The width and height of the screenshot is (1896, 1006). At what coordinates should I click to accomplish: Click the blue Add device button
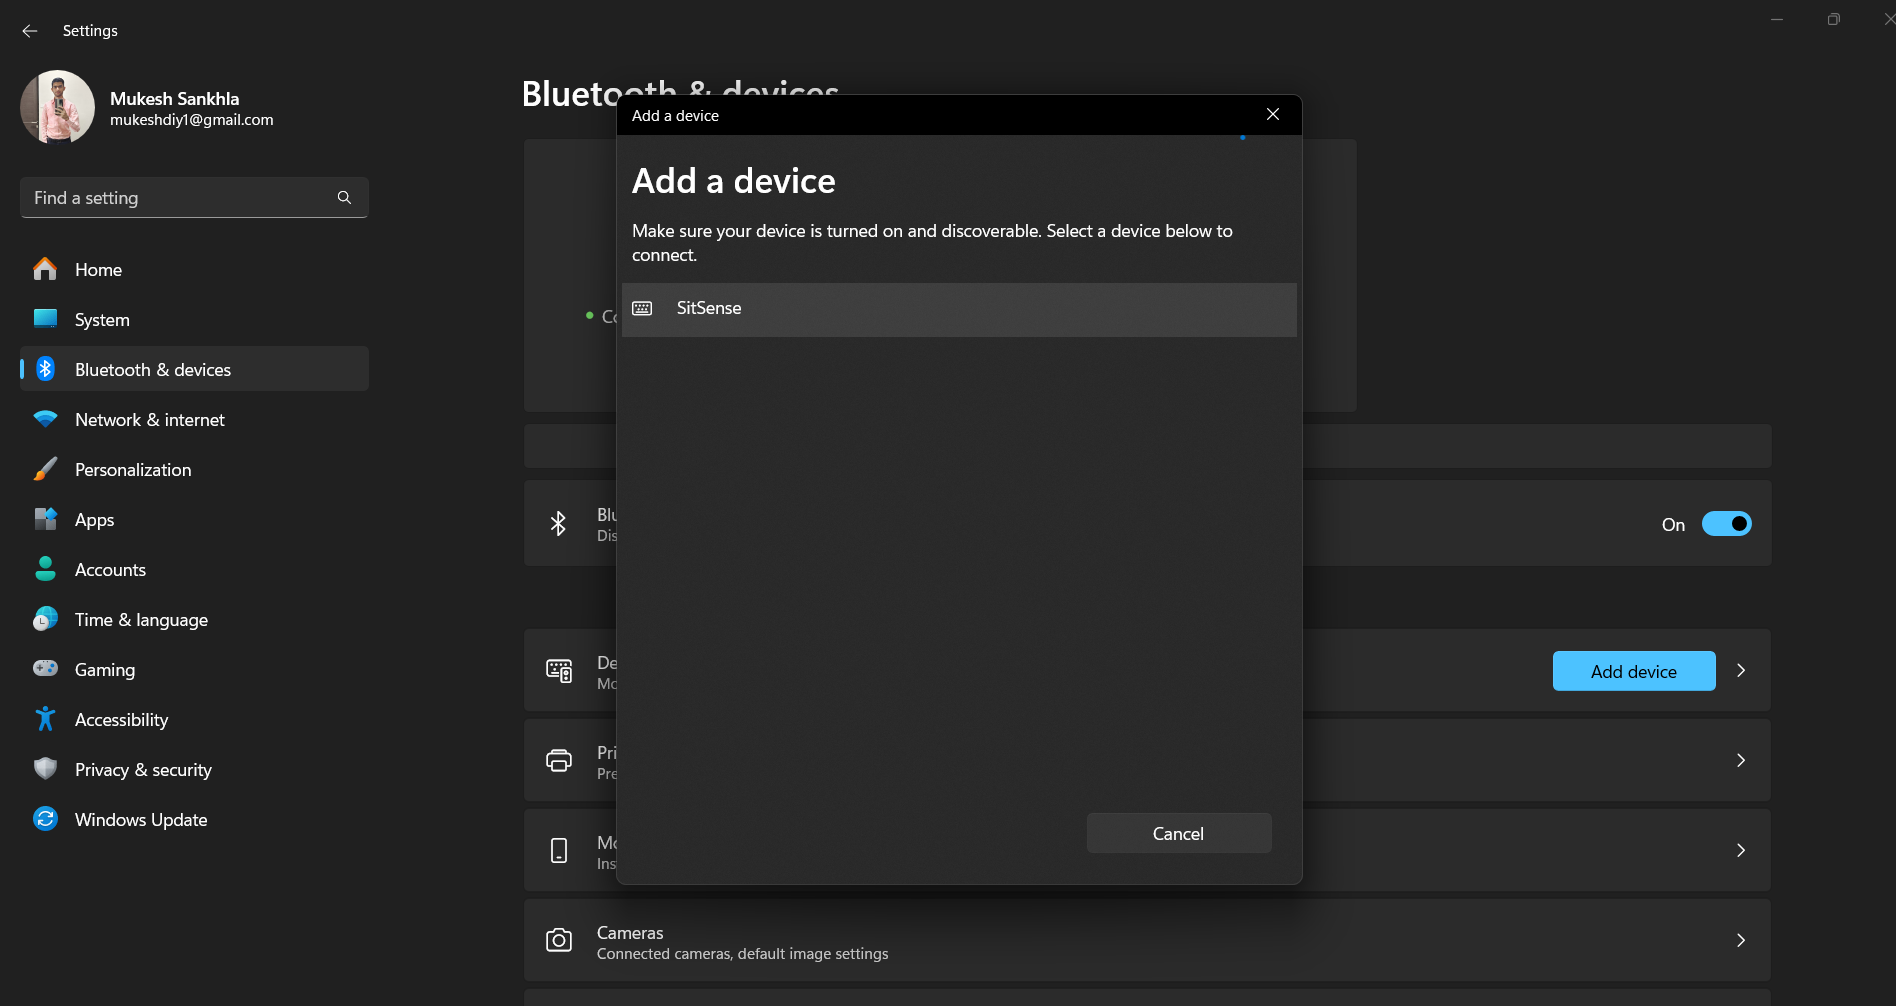point(1634,671)
